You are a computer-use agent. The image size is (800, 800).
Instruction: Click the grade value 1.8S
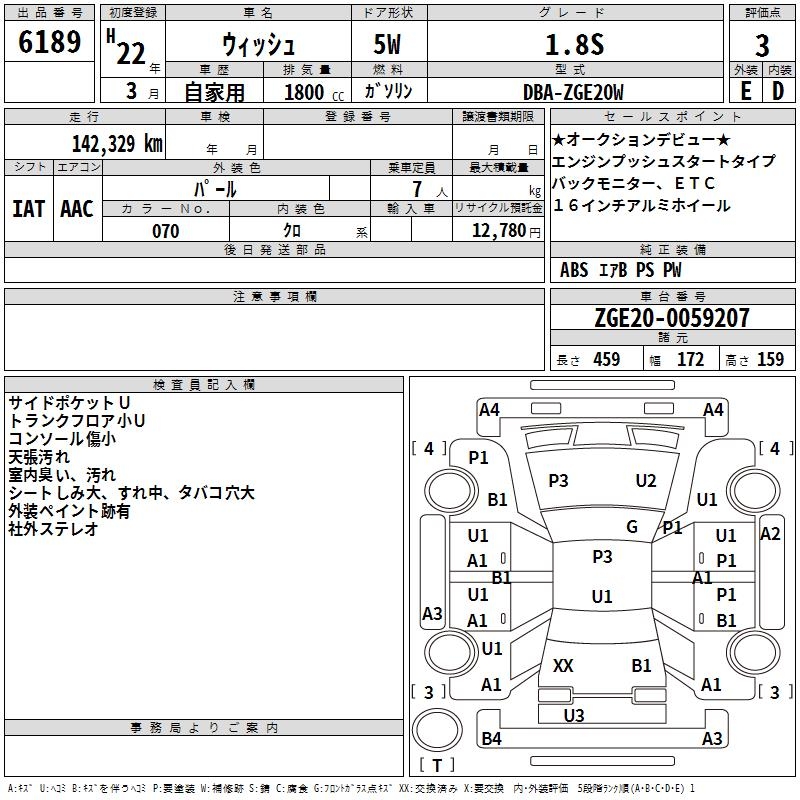click(572, 45)
